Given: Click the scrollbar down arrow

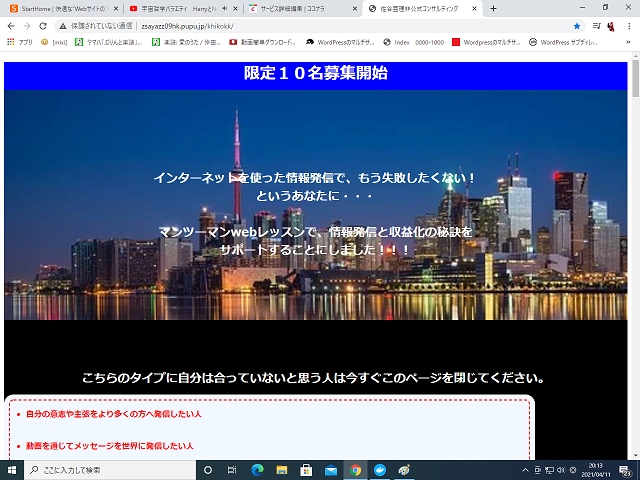Looking at the screenshot, I should click(x=636, y=455).
